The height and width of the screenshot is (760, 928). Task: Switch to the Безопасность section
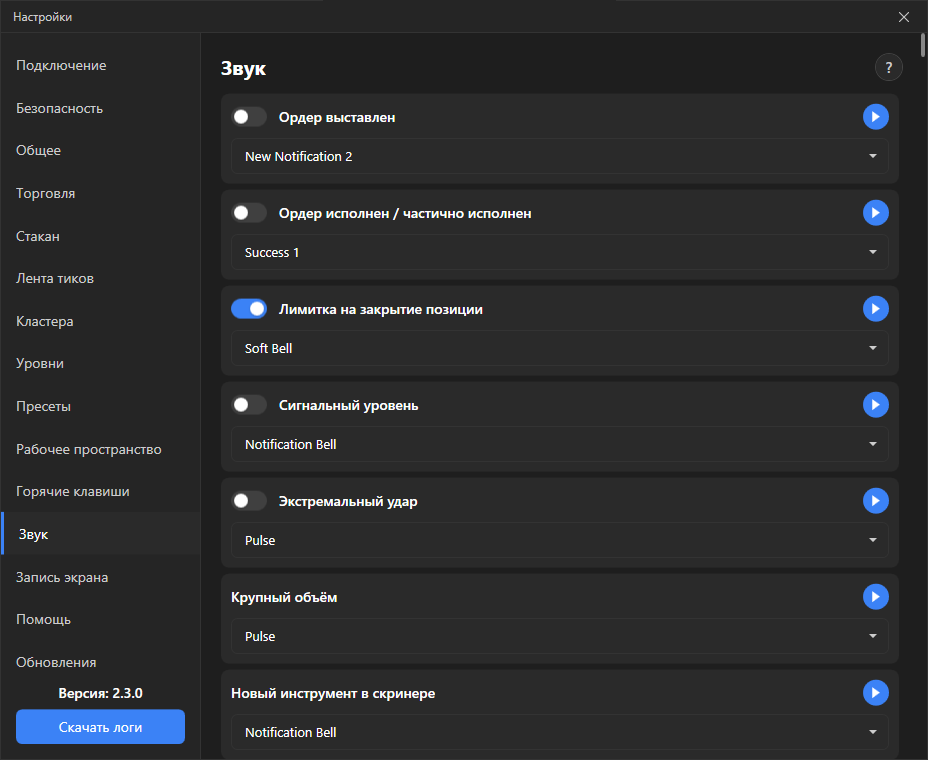[101, 108]
